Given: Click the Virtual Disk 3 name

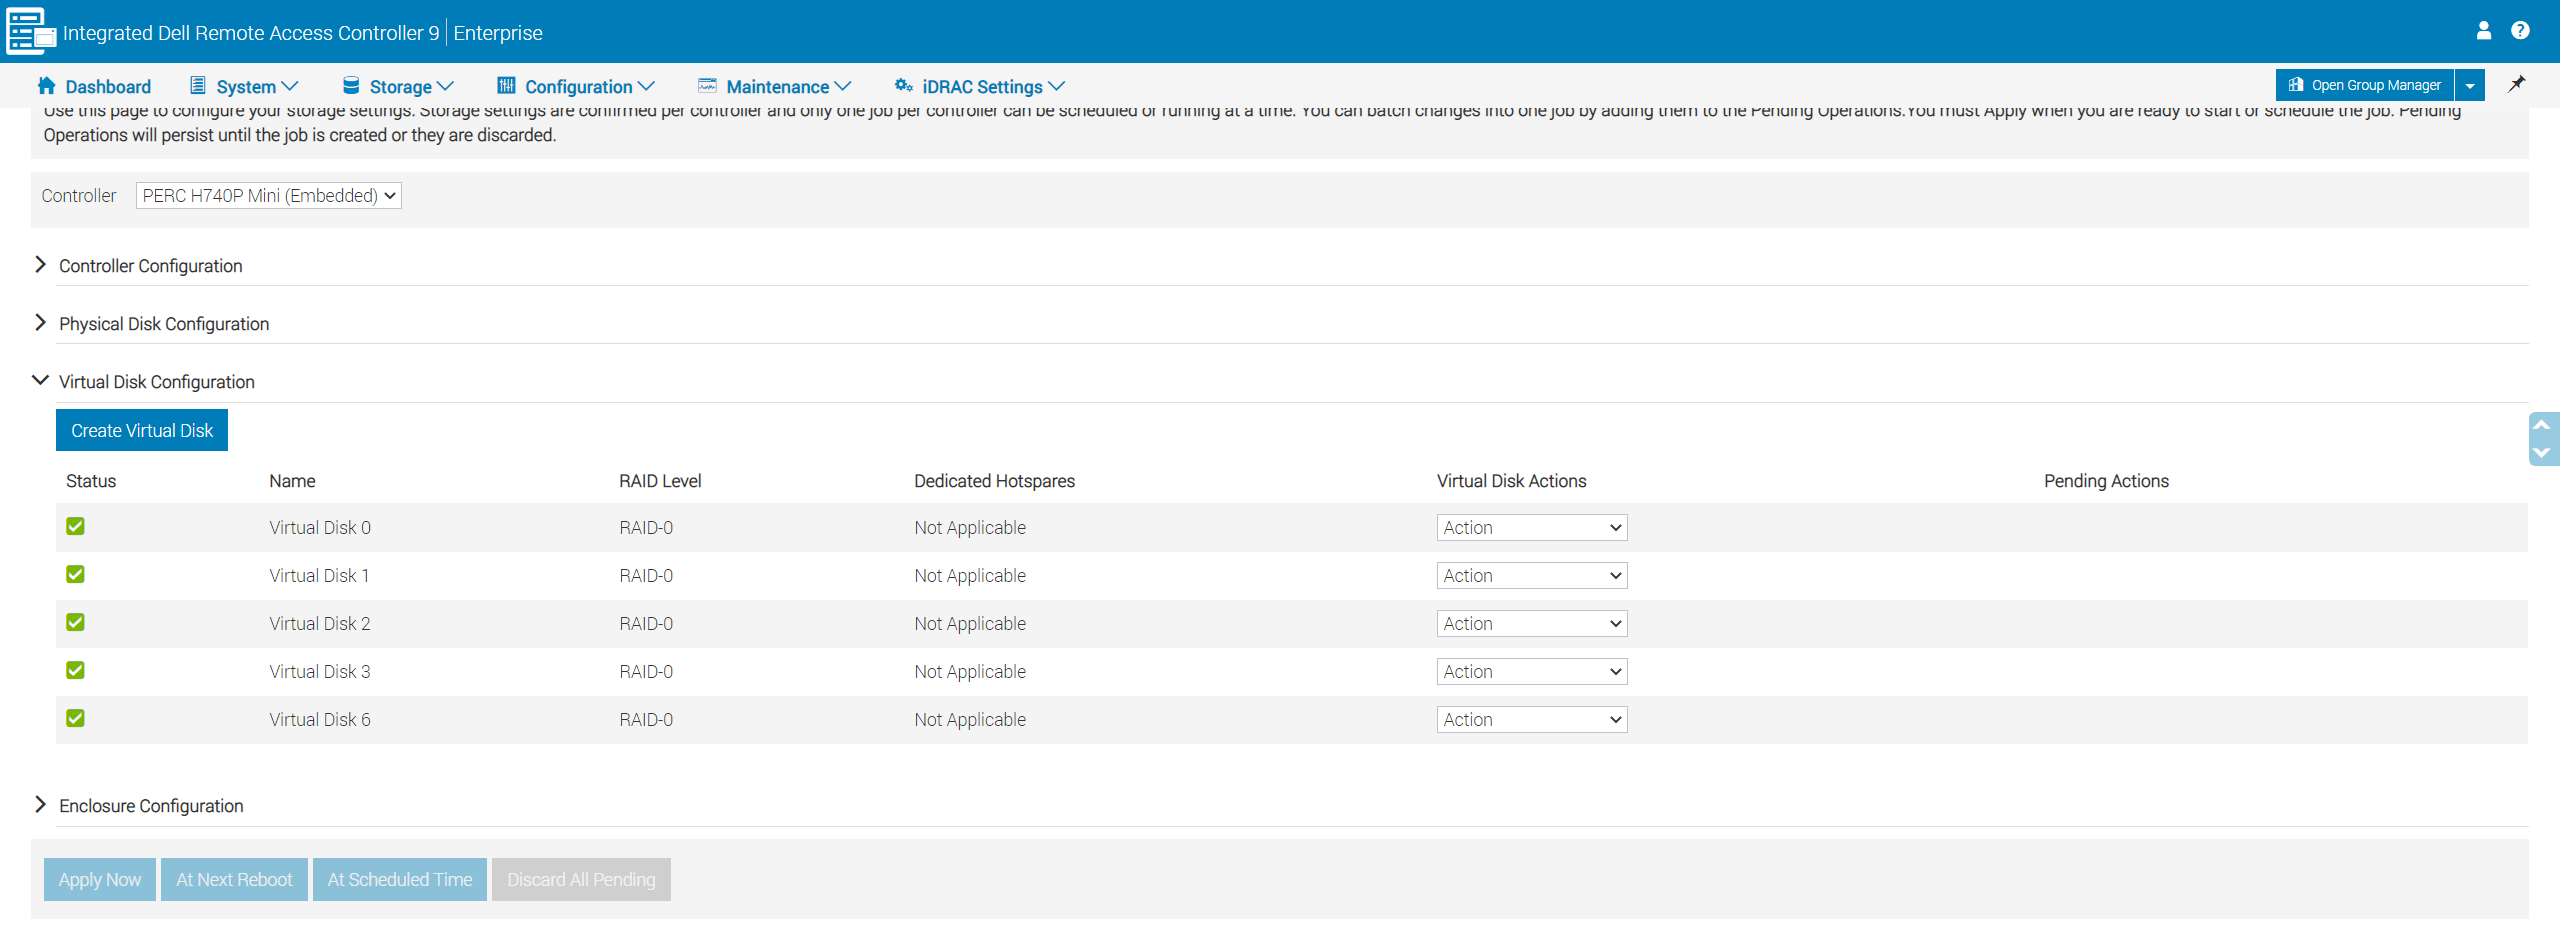Looking at the screenshot, I should click(x=320, y=672).
